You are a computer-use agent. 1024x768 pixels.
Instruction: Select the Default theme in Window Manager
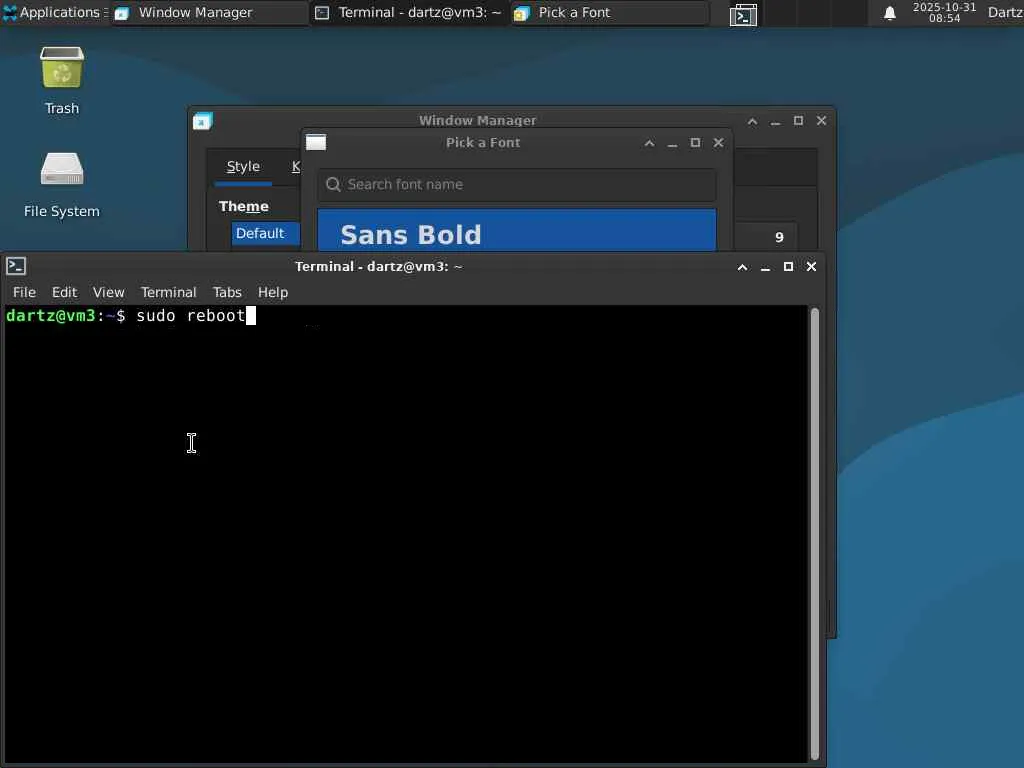tap(265, 233)
